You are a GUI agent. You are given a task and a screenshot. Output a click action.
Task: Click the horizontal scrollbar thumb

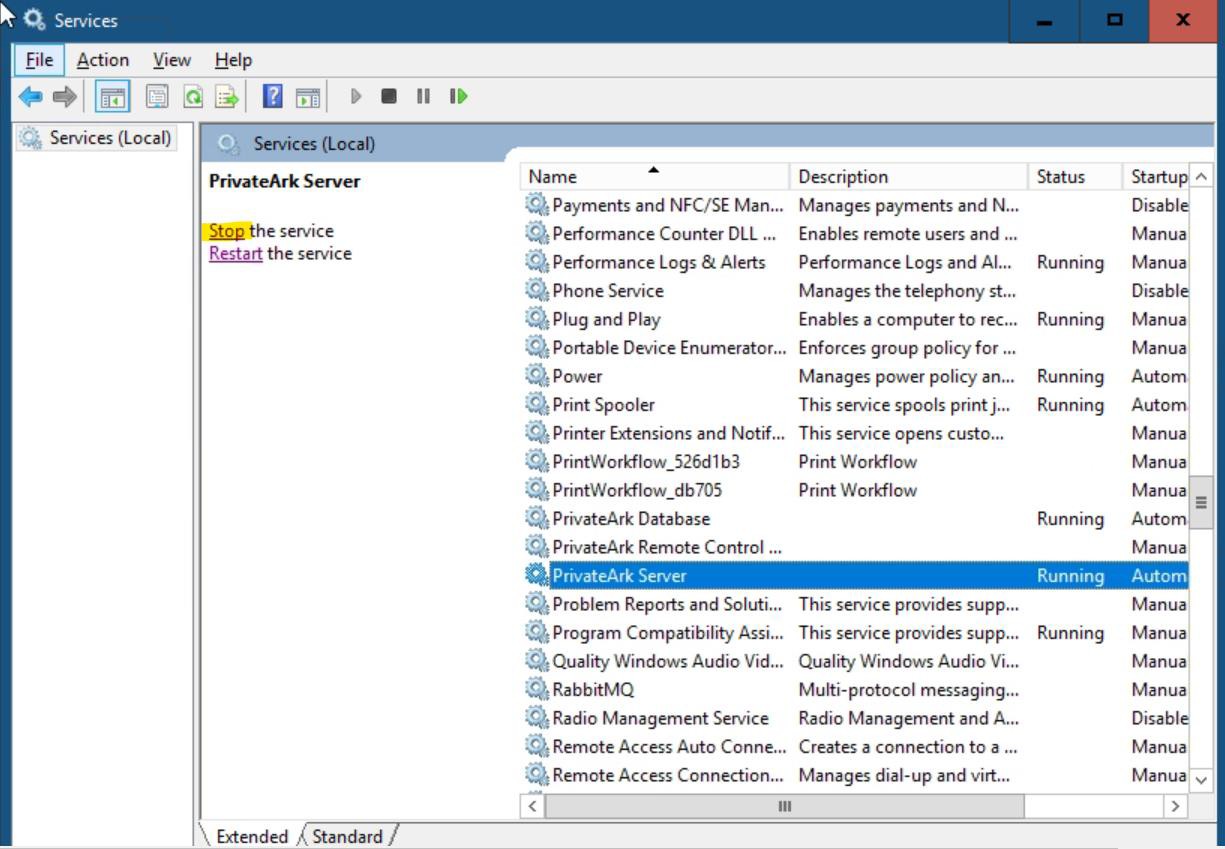point(784,805)
